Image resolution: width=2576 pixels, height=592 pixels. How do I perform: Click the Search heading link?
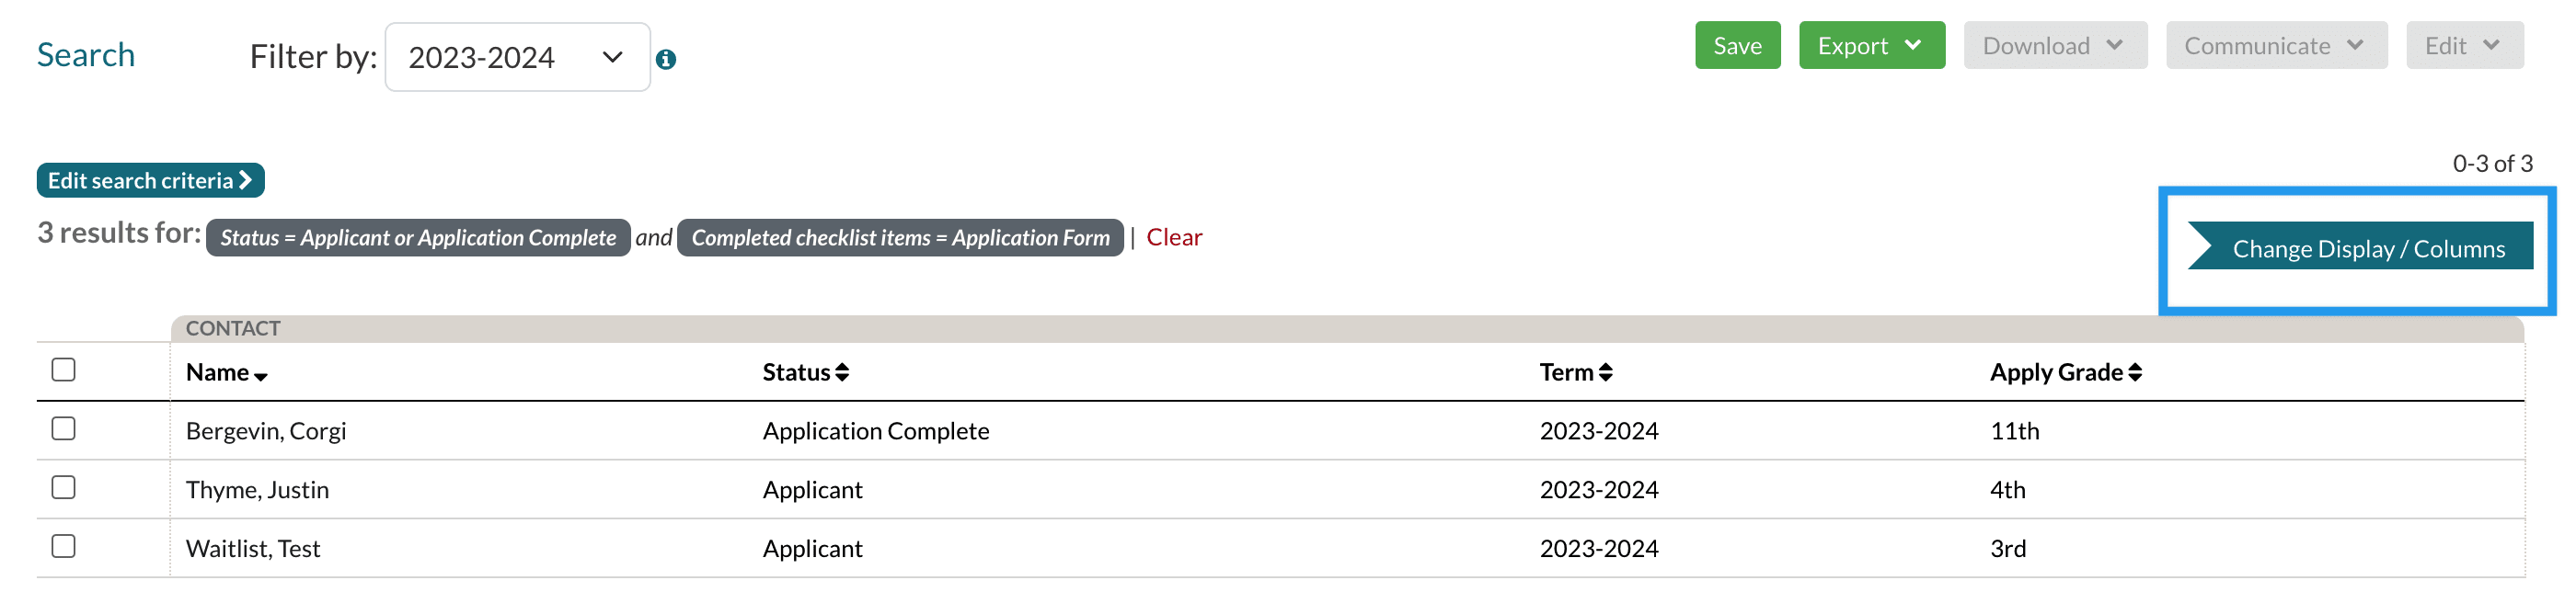86,55
